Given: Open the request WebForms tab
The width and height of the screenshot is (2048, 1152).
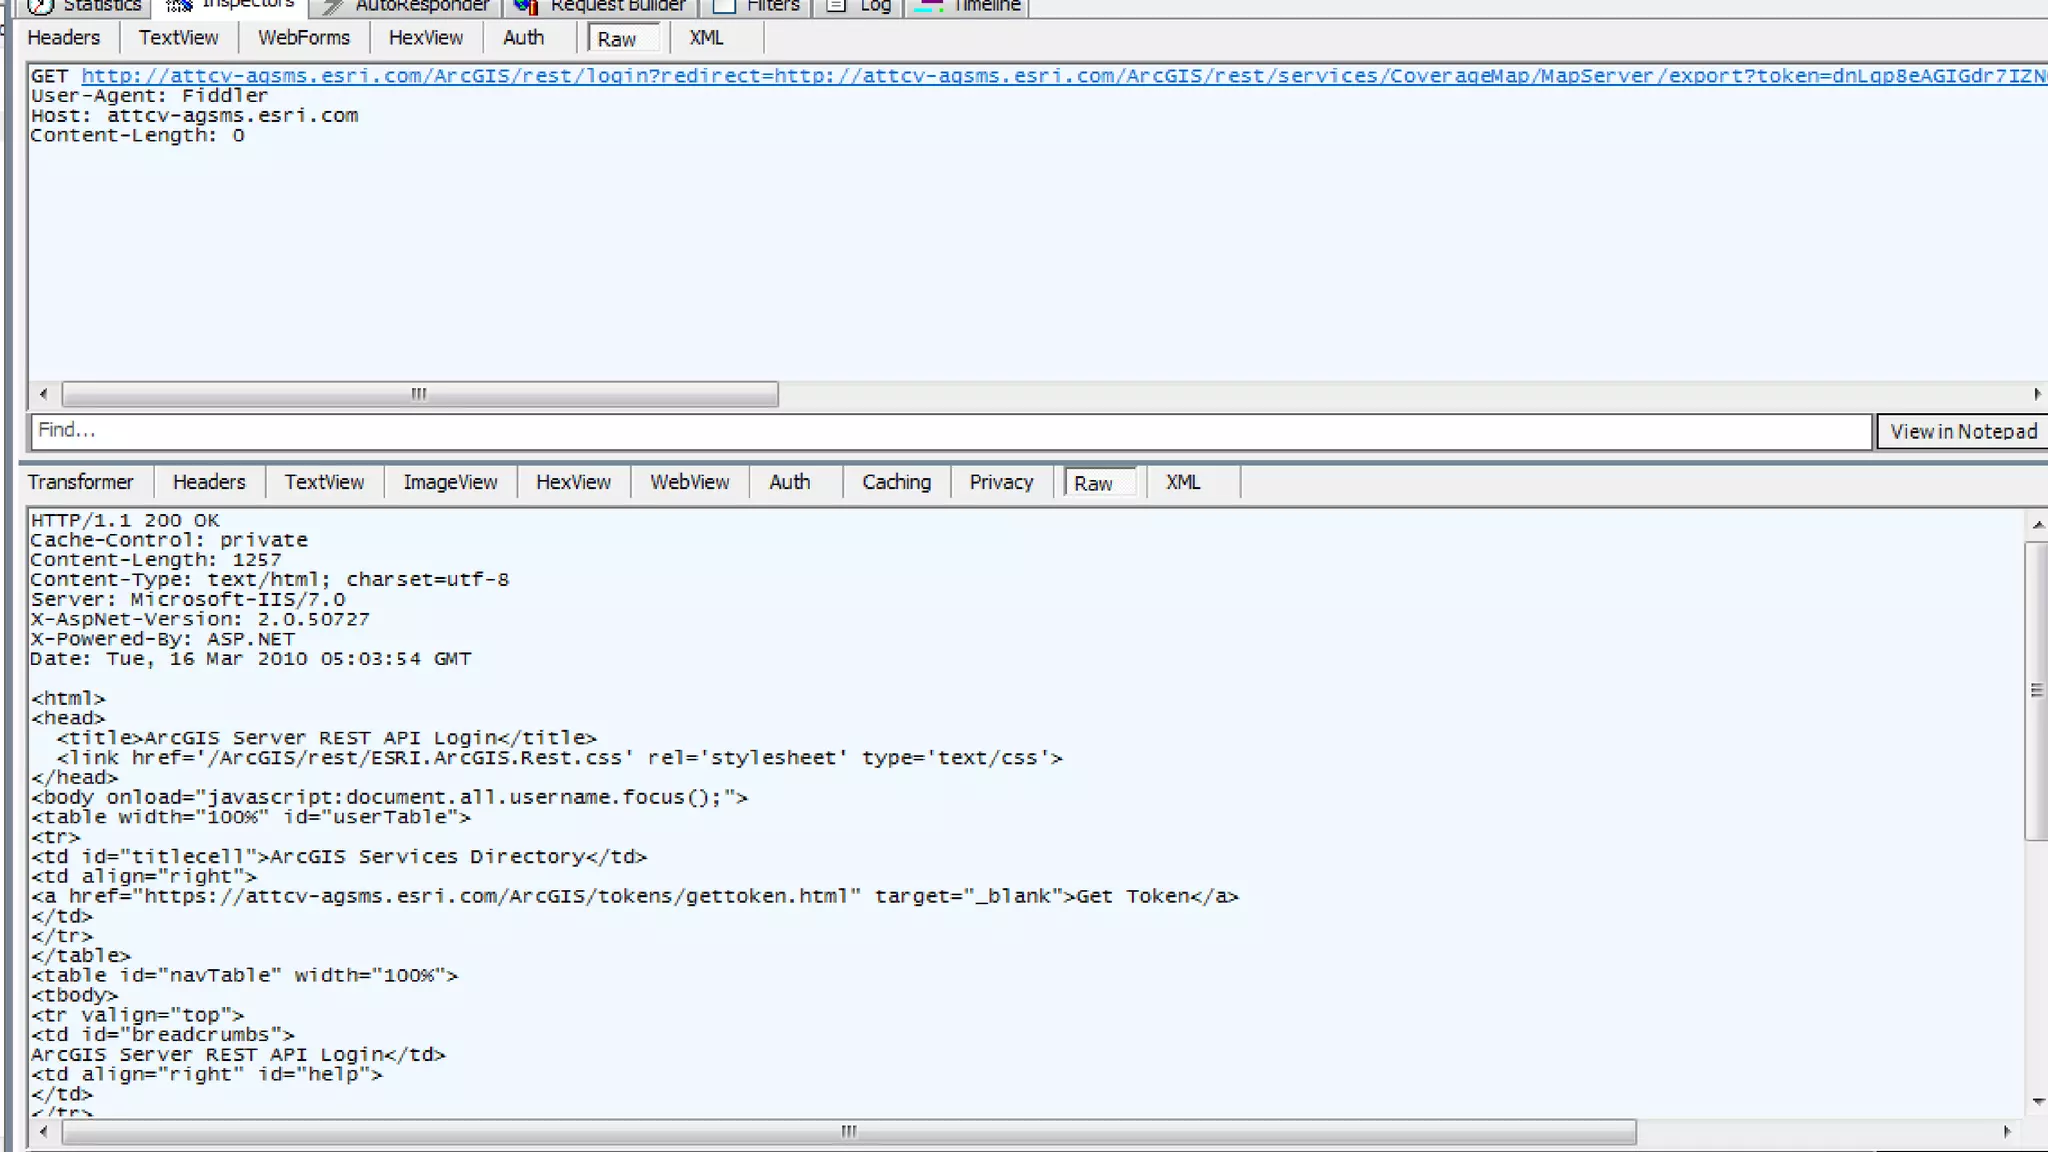Looking at the screenshot, I should click(304, 38).
